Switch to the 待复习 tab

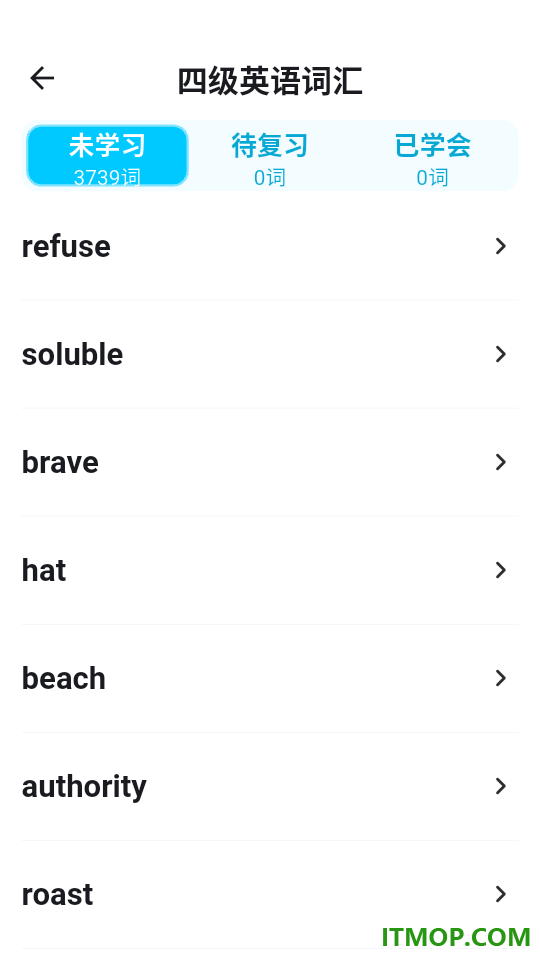pos(270,156)
